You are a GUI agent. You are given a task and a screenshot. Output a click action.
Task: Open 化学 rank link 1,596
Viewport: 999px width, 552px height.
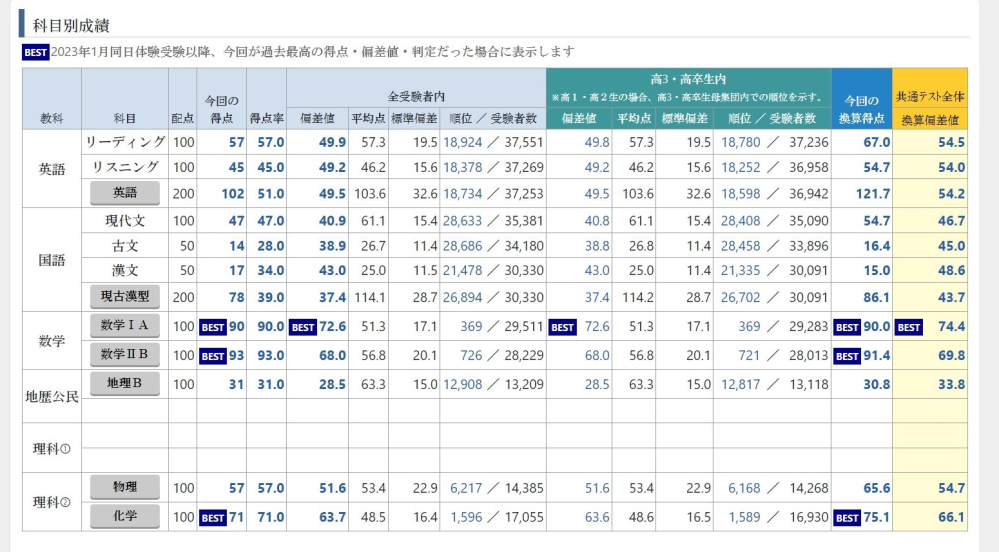[x=466, y=517]
